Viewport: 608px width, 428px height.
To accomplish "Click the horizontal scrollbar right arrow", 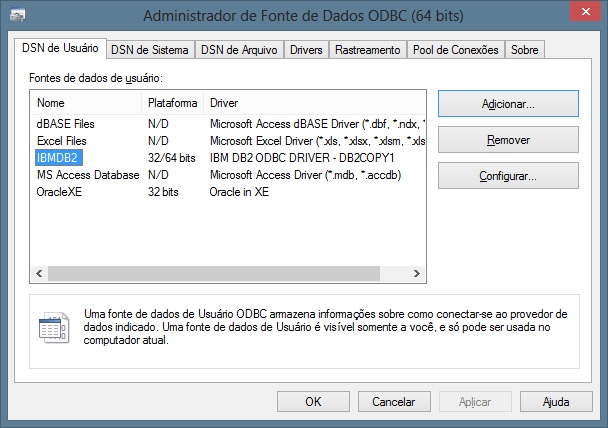I will [x=421, y=272].
